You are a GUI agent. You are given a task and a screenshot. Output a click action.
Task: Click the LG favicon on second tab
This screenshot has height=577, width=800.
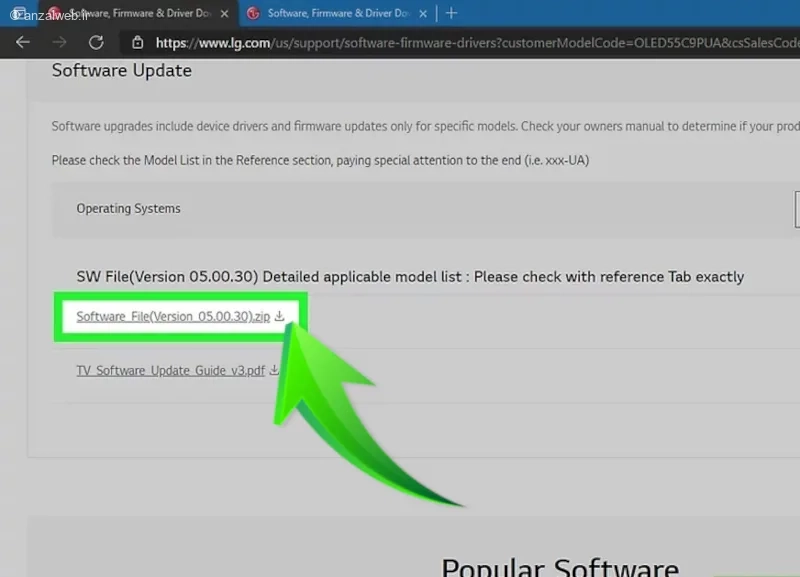point(253,13)
